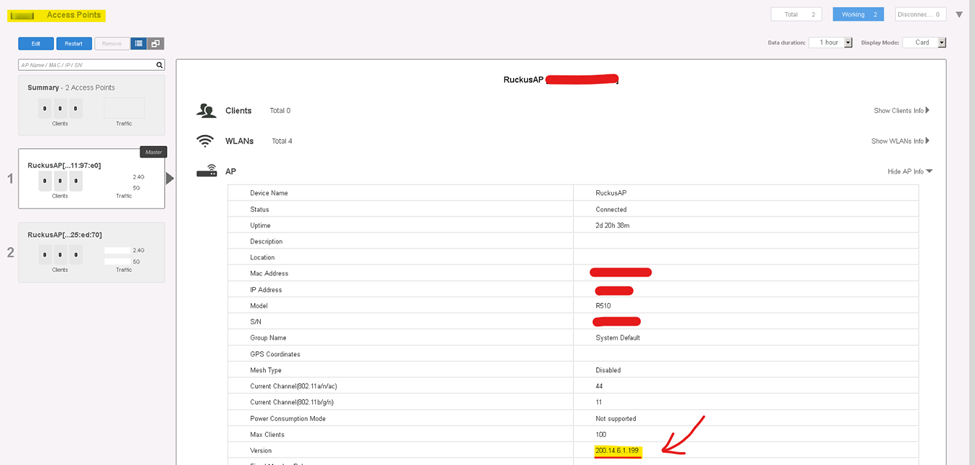
Task: Switch to card group view icon
Action: (x=155, y=44)
